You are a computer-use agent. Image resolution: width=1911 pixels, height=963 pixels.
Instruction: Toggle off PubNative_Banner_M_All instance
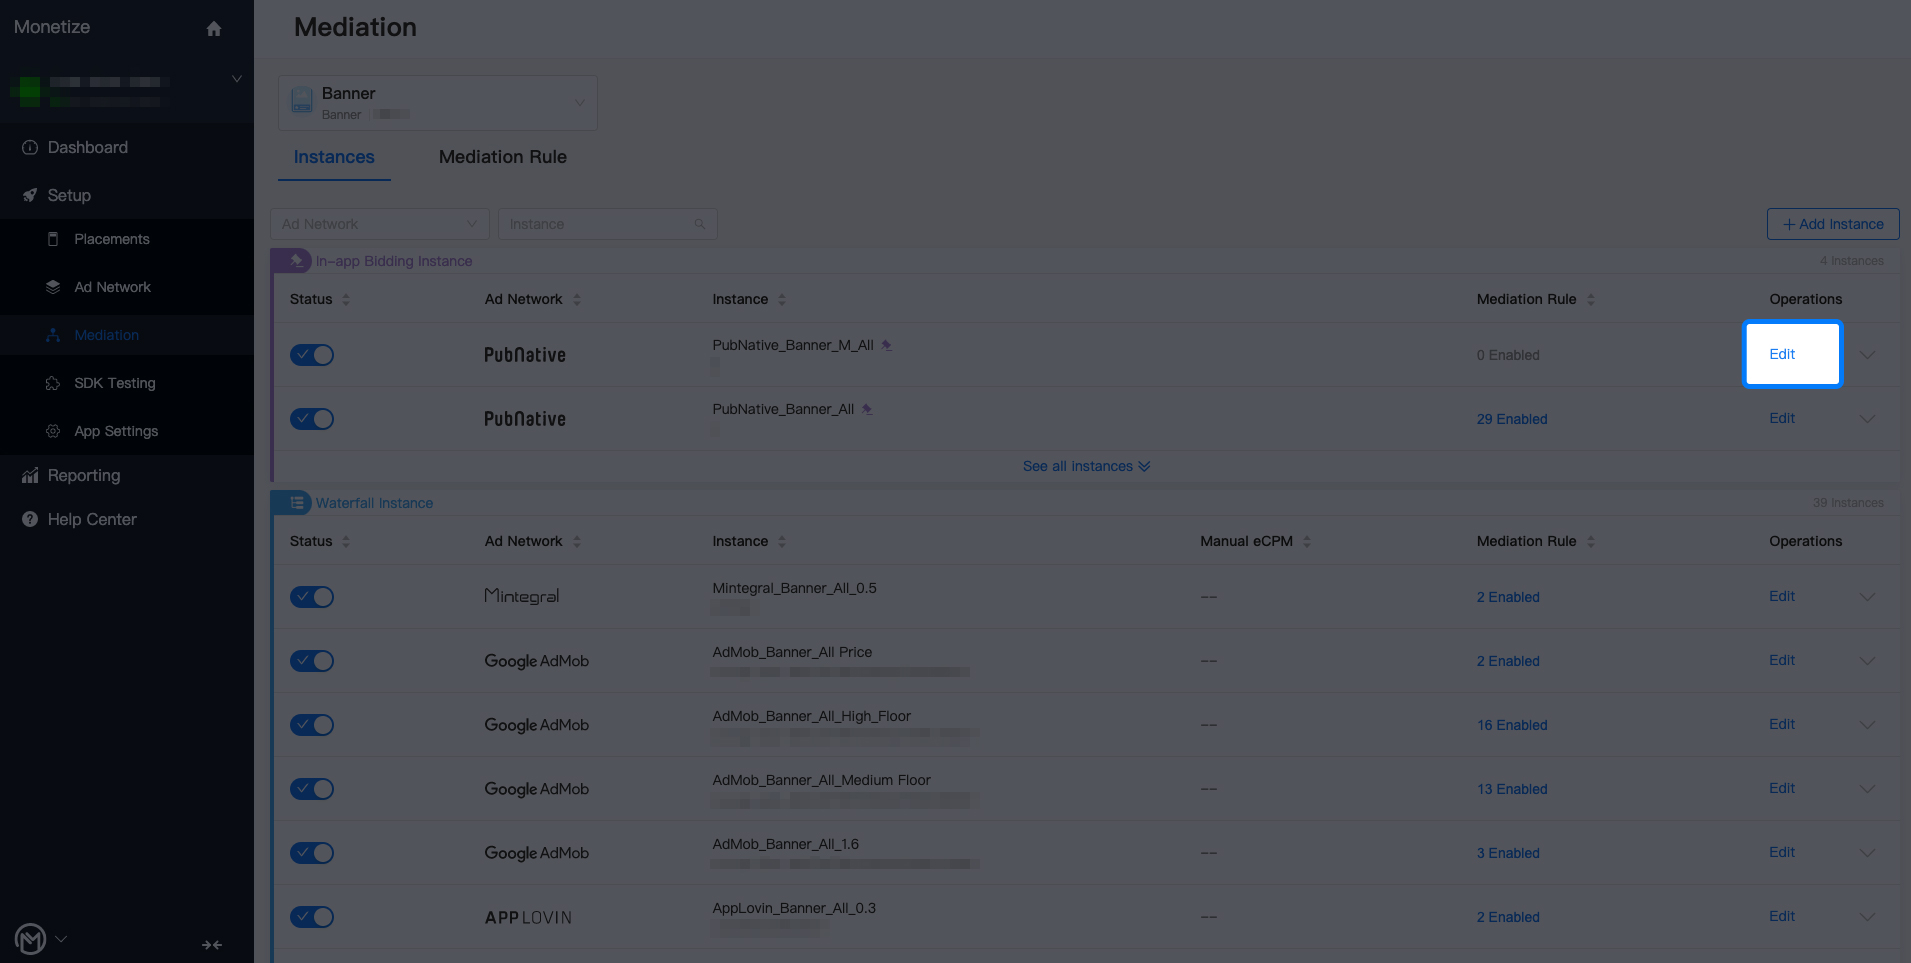click(312, 355)
